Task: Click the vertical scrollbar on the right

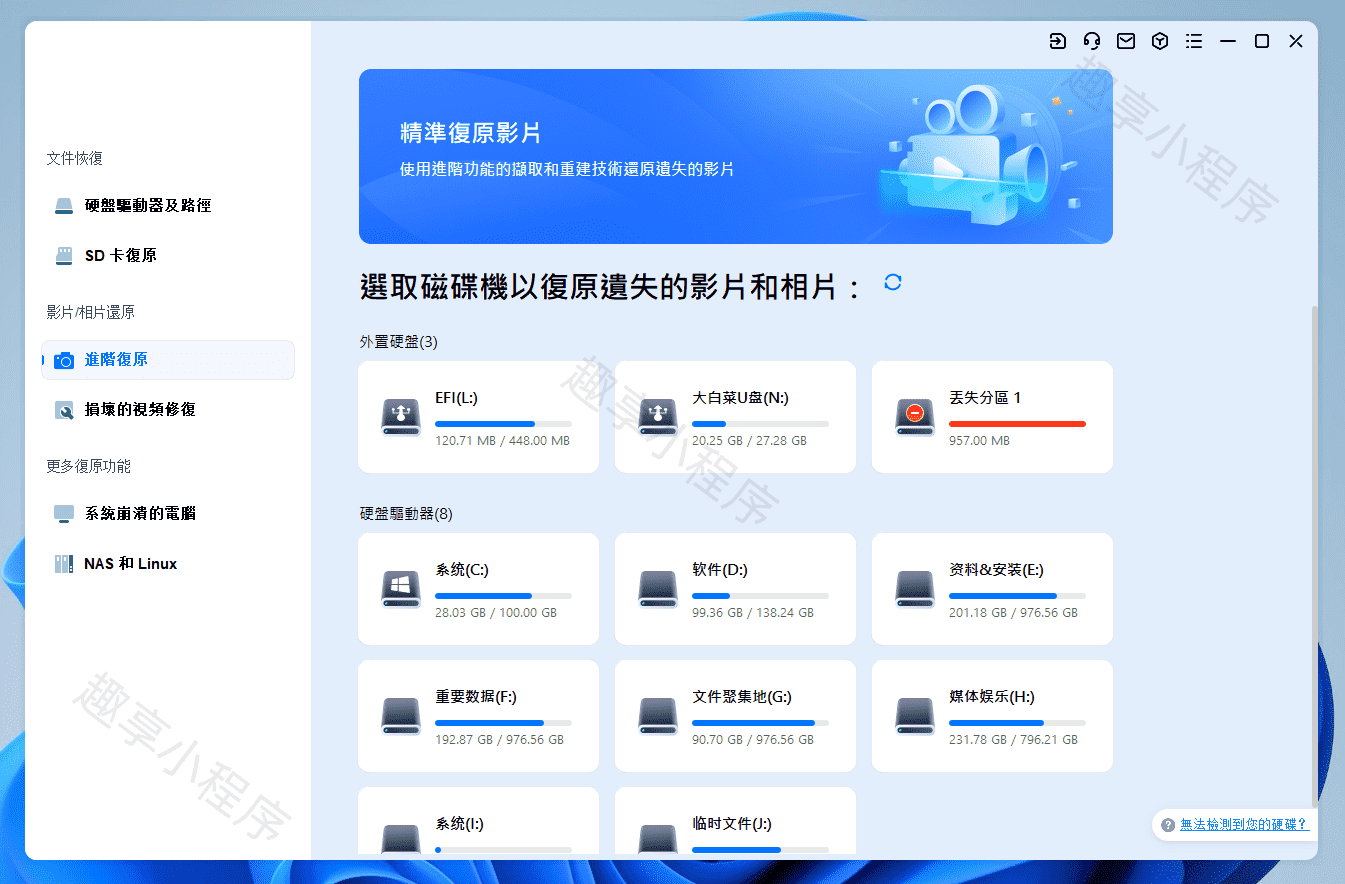Action: 1315,557
